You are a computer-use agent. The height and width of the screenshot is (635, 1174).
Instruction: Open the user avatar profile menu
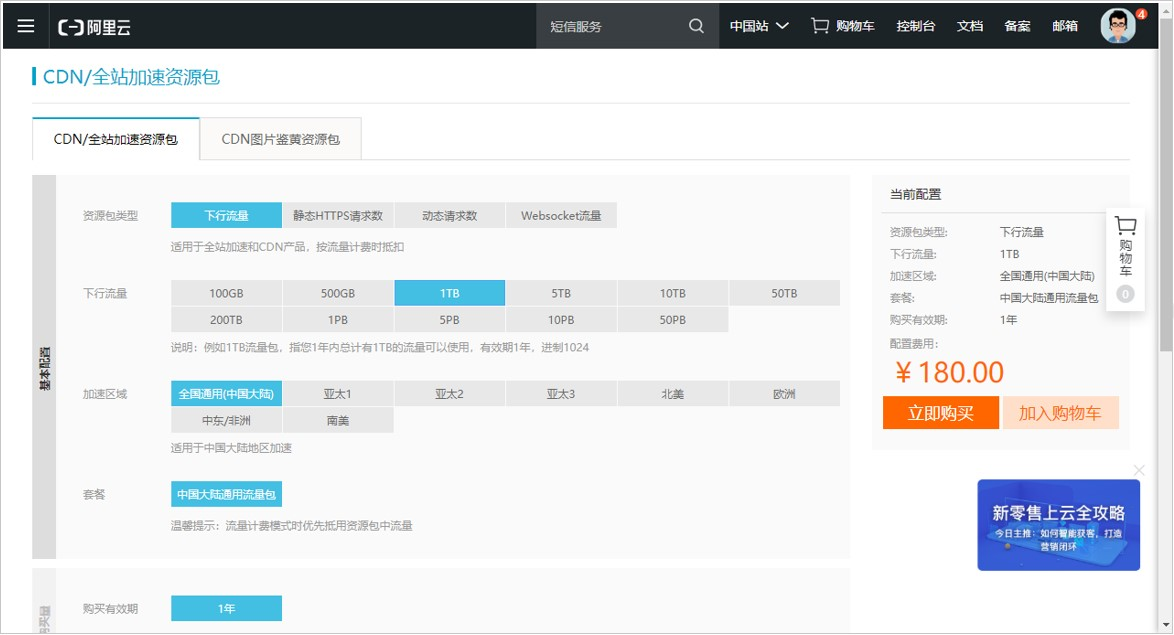(x=1118, y=26)
